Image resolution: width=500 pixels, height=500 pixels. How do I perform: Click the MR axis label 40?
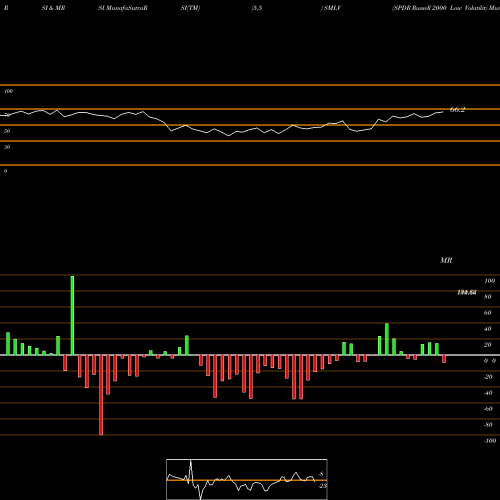point(488,329)
